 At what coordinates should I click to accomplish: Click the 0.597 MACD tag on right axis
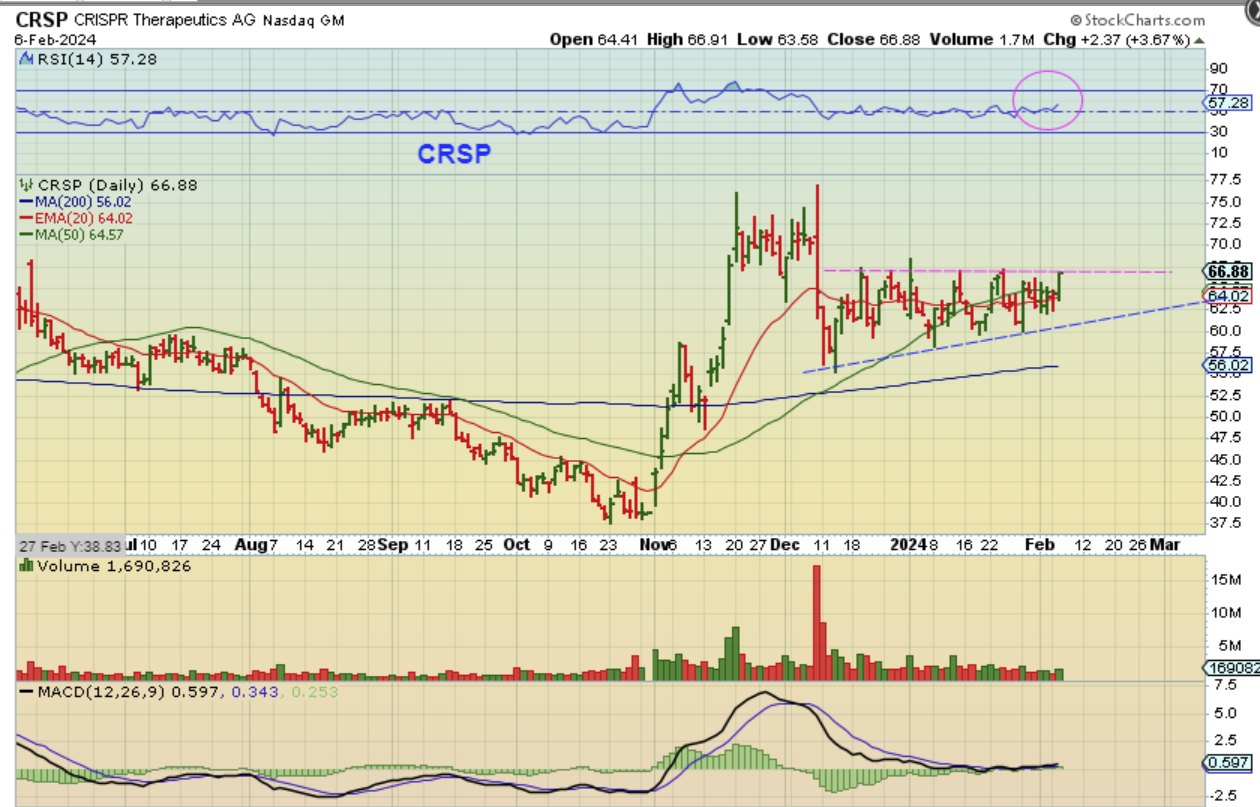point(1228,764)
